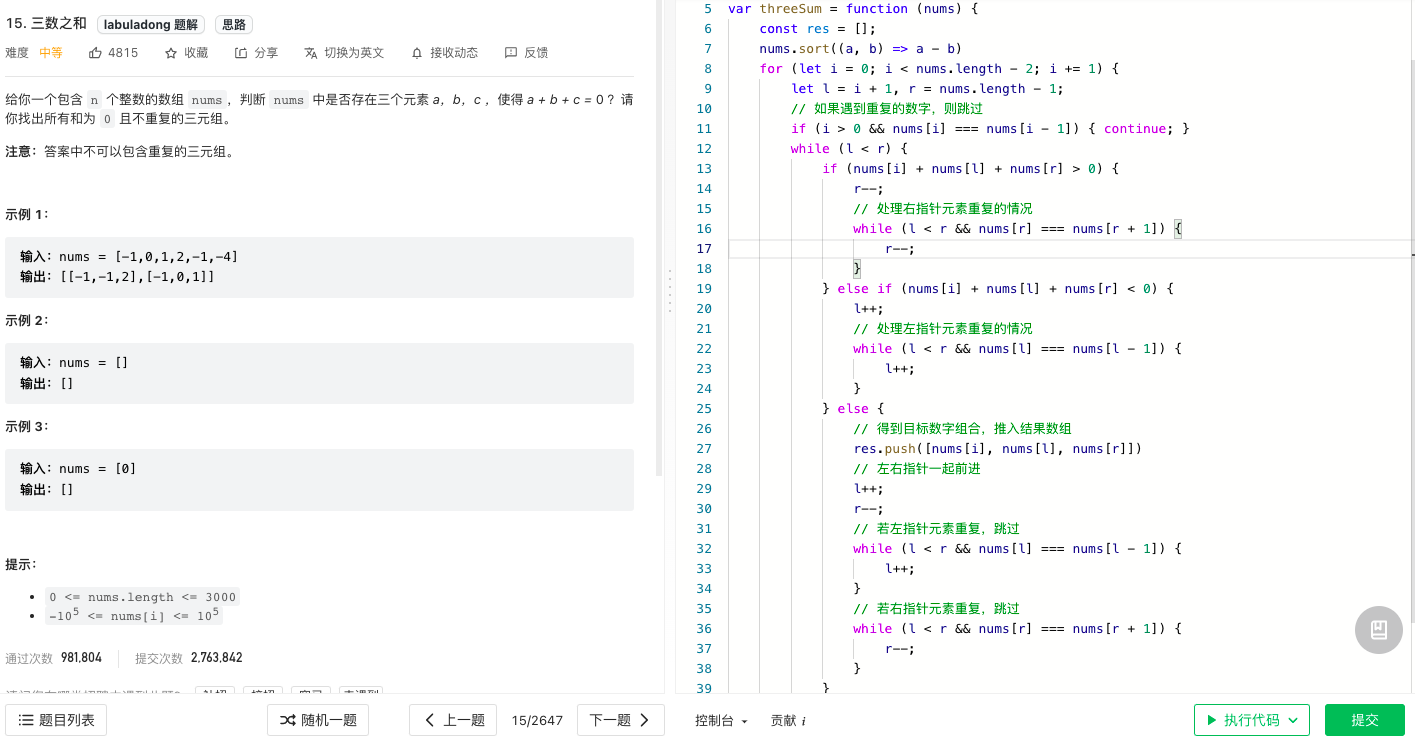
Task: Click the res.push line in the editor
Action: 997,448
